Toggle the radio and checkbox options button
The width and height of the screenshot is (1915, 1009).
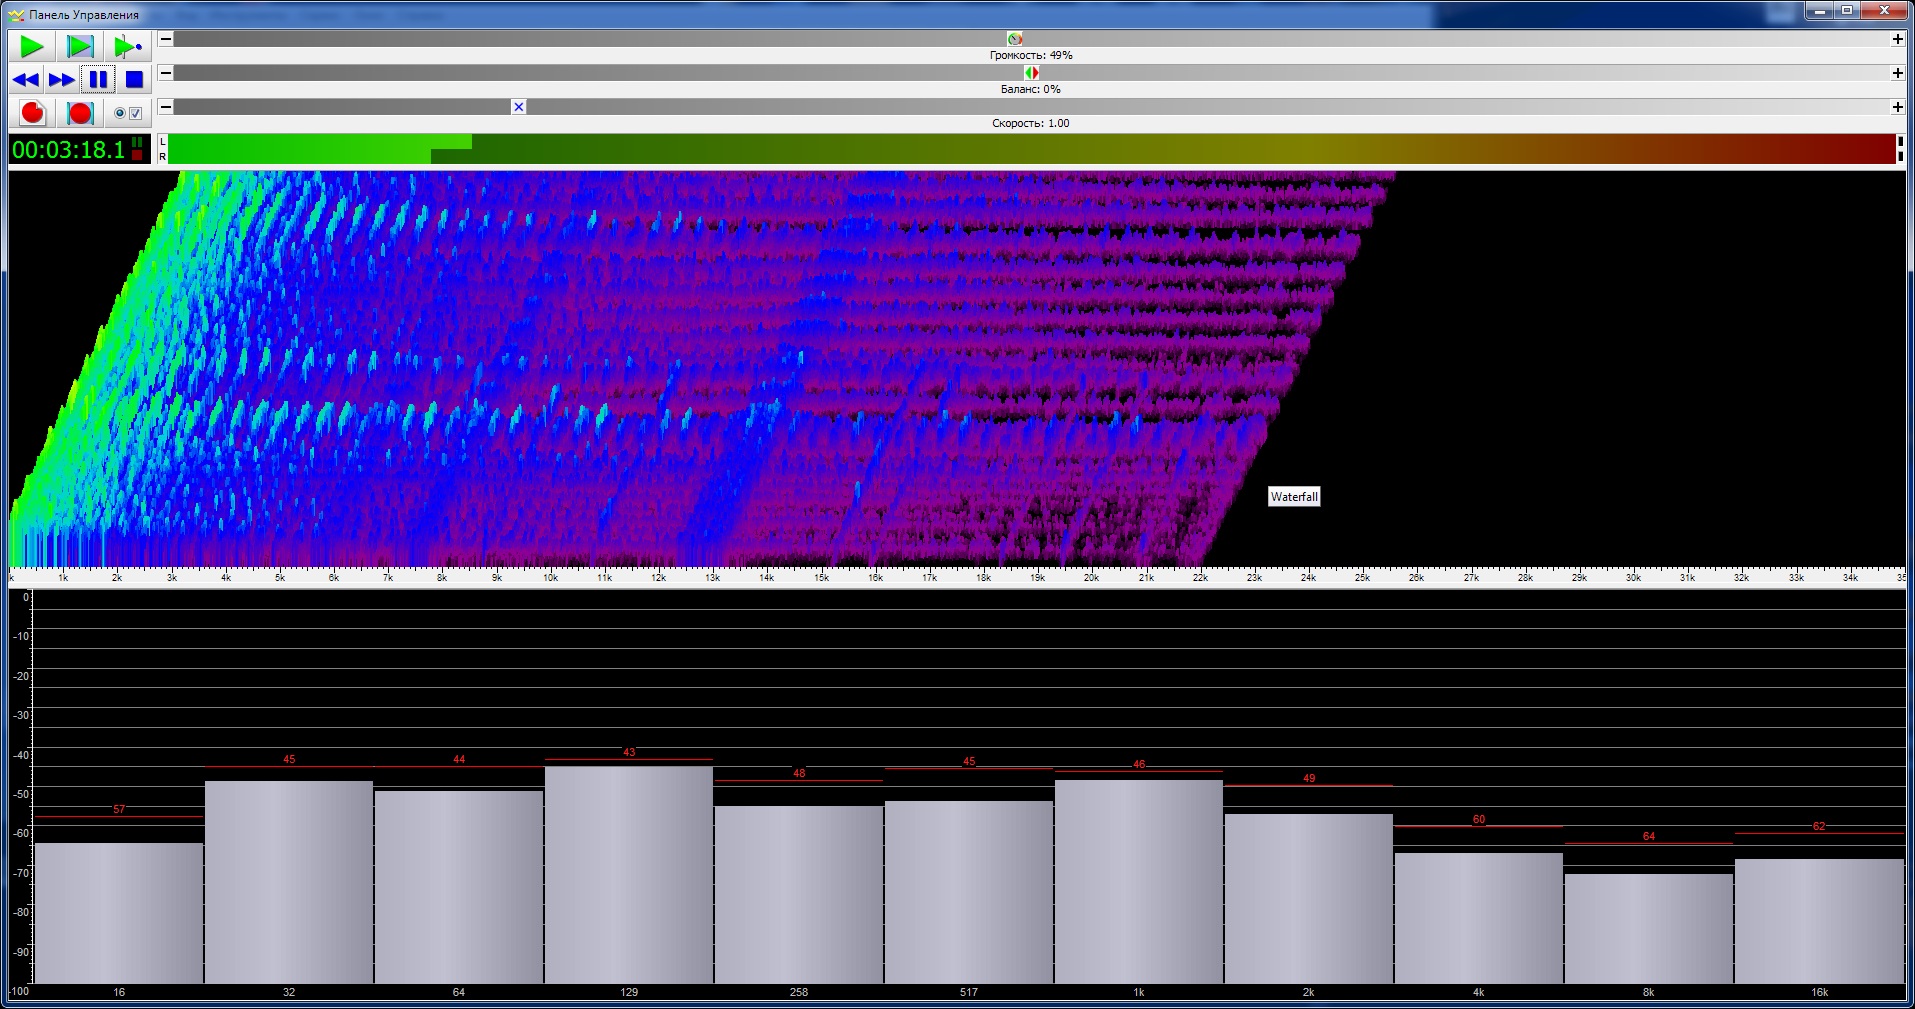pos(128,113)
